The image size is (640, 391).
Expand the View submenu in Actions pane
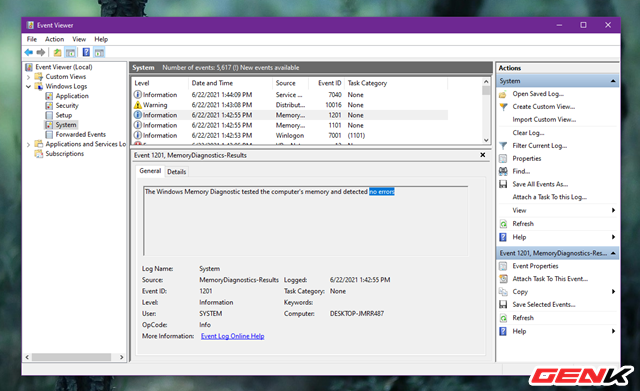point(613,211)
